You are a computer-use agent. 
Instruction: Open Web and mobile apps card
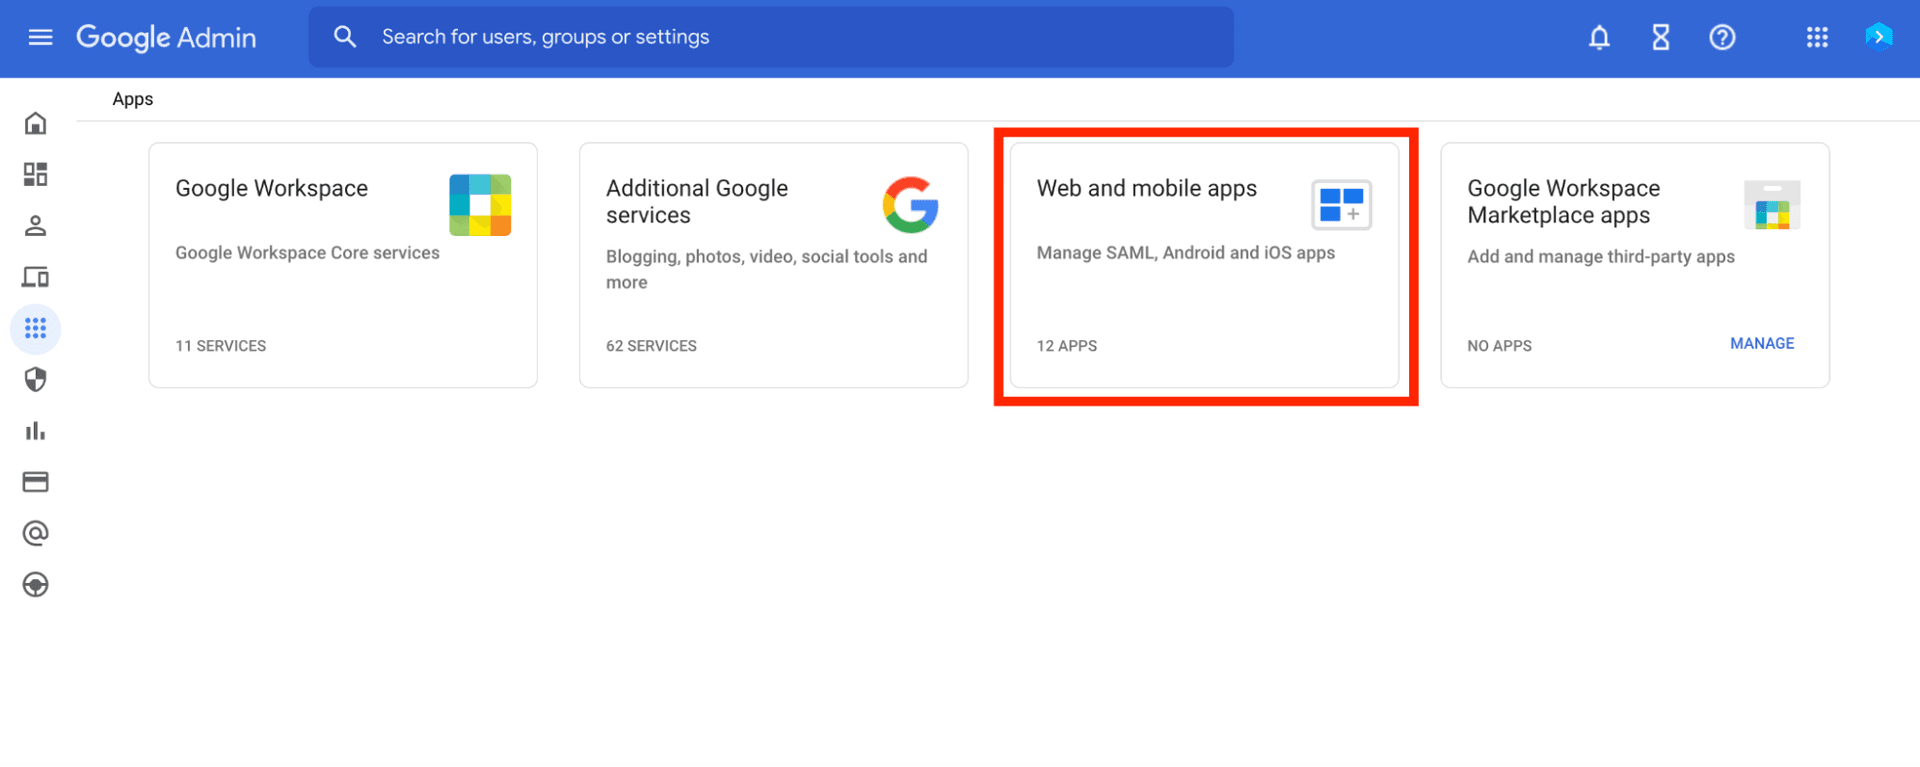coord(1204,265)
